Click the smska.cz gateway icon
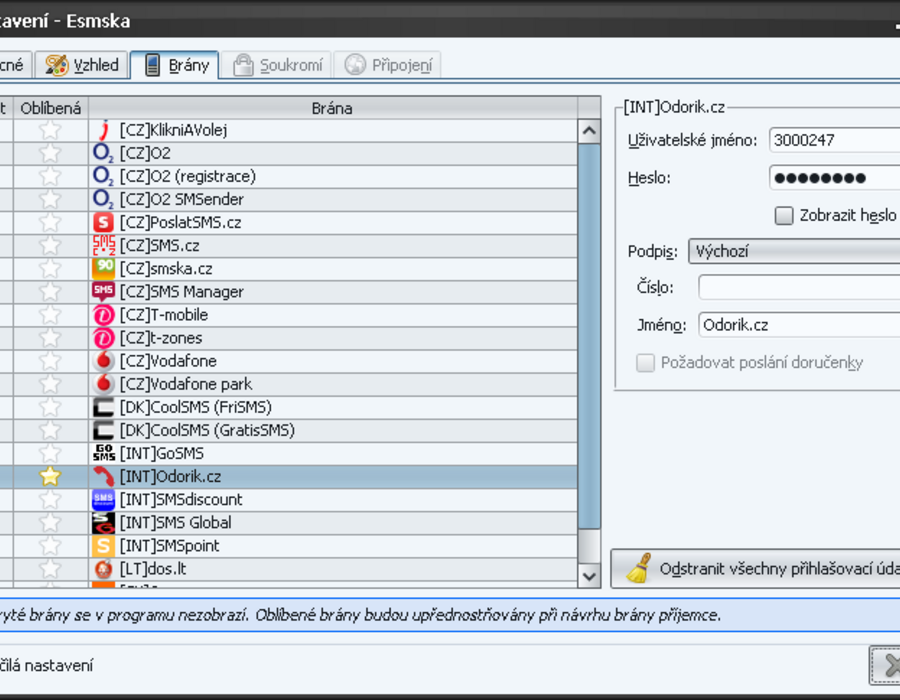Screen dimensions: 900x700 coord(103,269)
